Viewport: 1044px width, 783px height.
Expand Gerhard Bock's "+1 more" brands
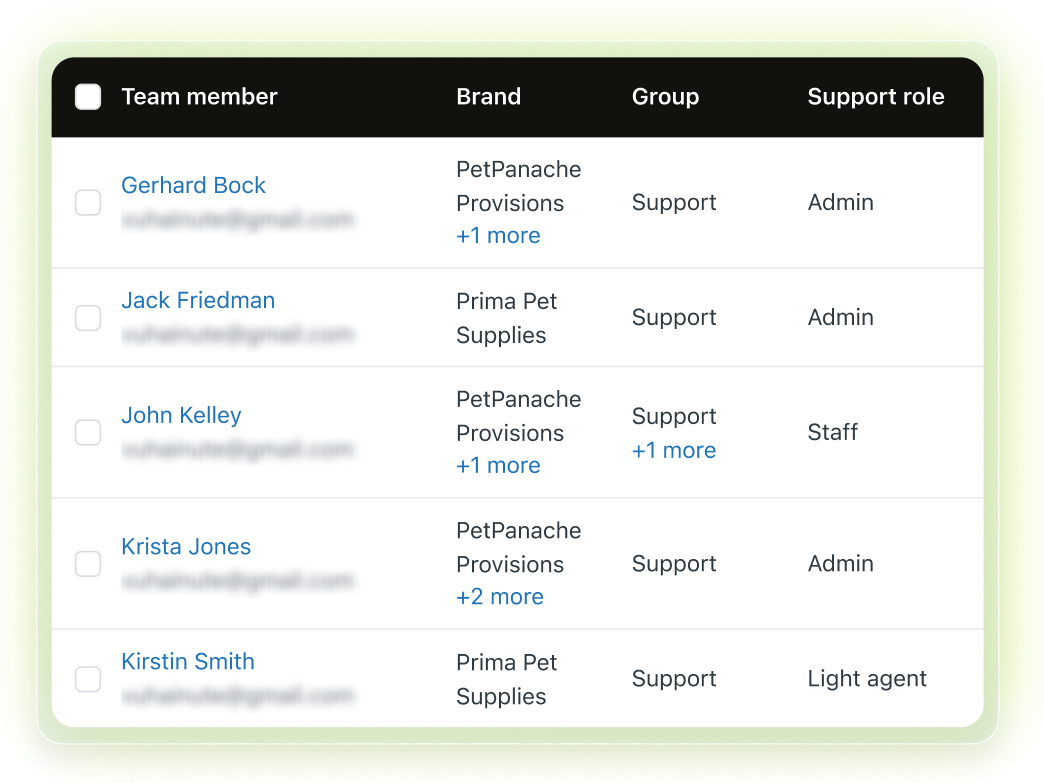coord(498,236)
